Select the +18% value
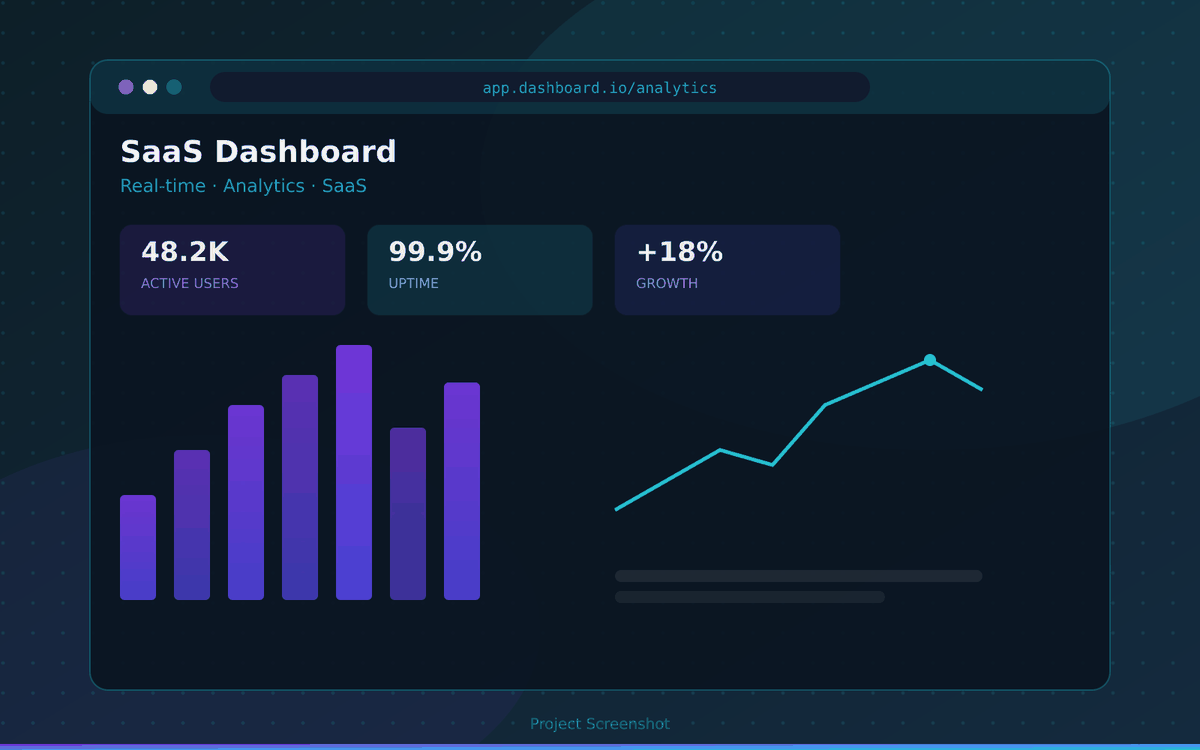Viewport: 1200px width, 750px height. [680, 252]
